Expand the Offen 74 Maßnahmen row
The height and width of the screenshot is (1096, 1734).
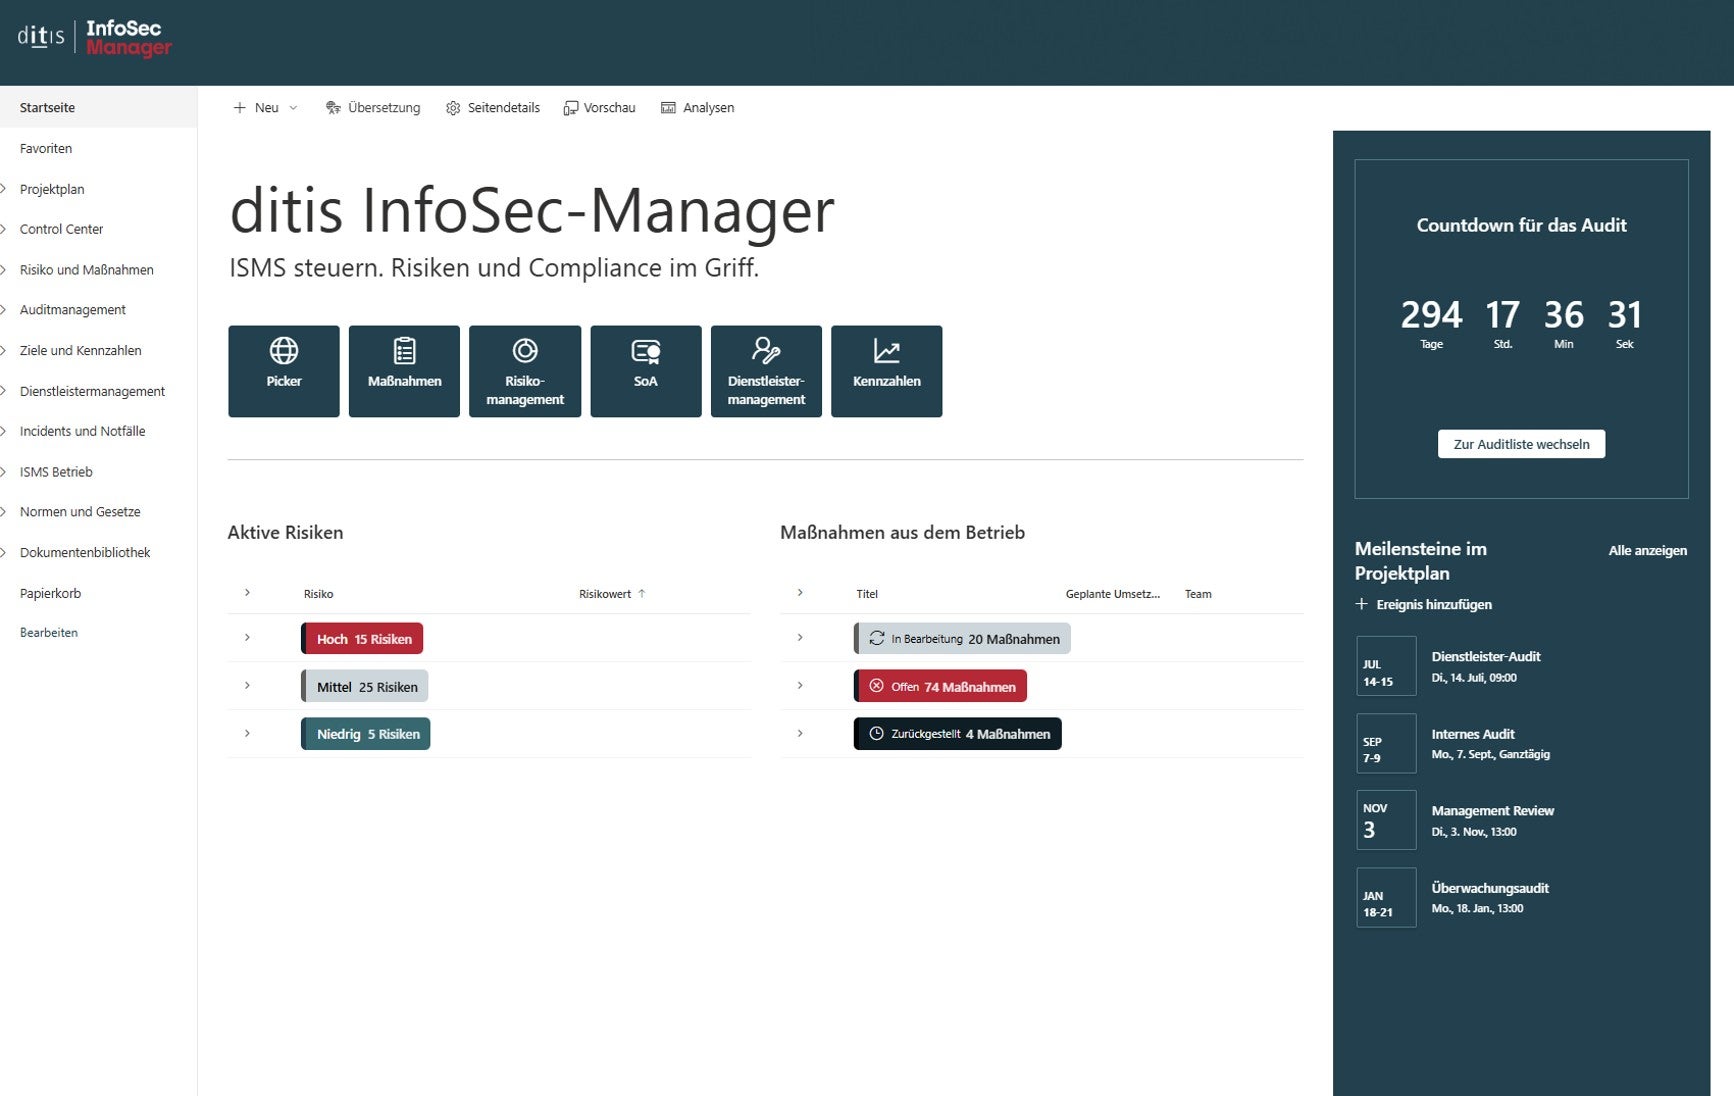click(800, 686)
